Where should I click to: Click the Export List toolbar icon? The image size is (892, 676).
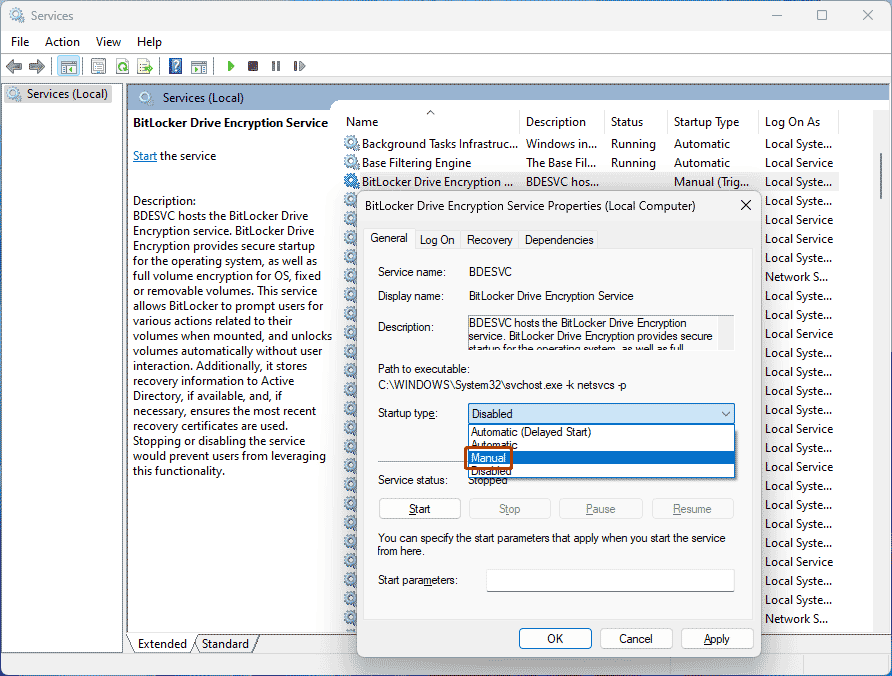[x=147, y=66]
